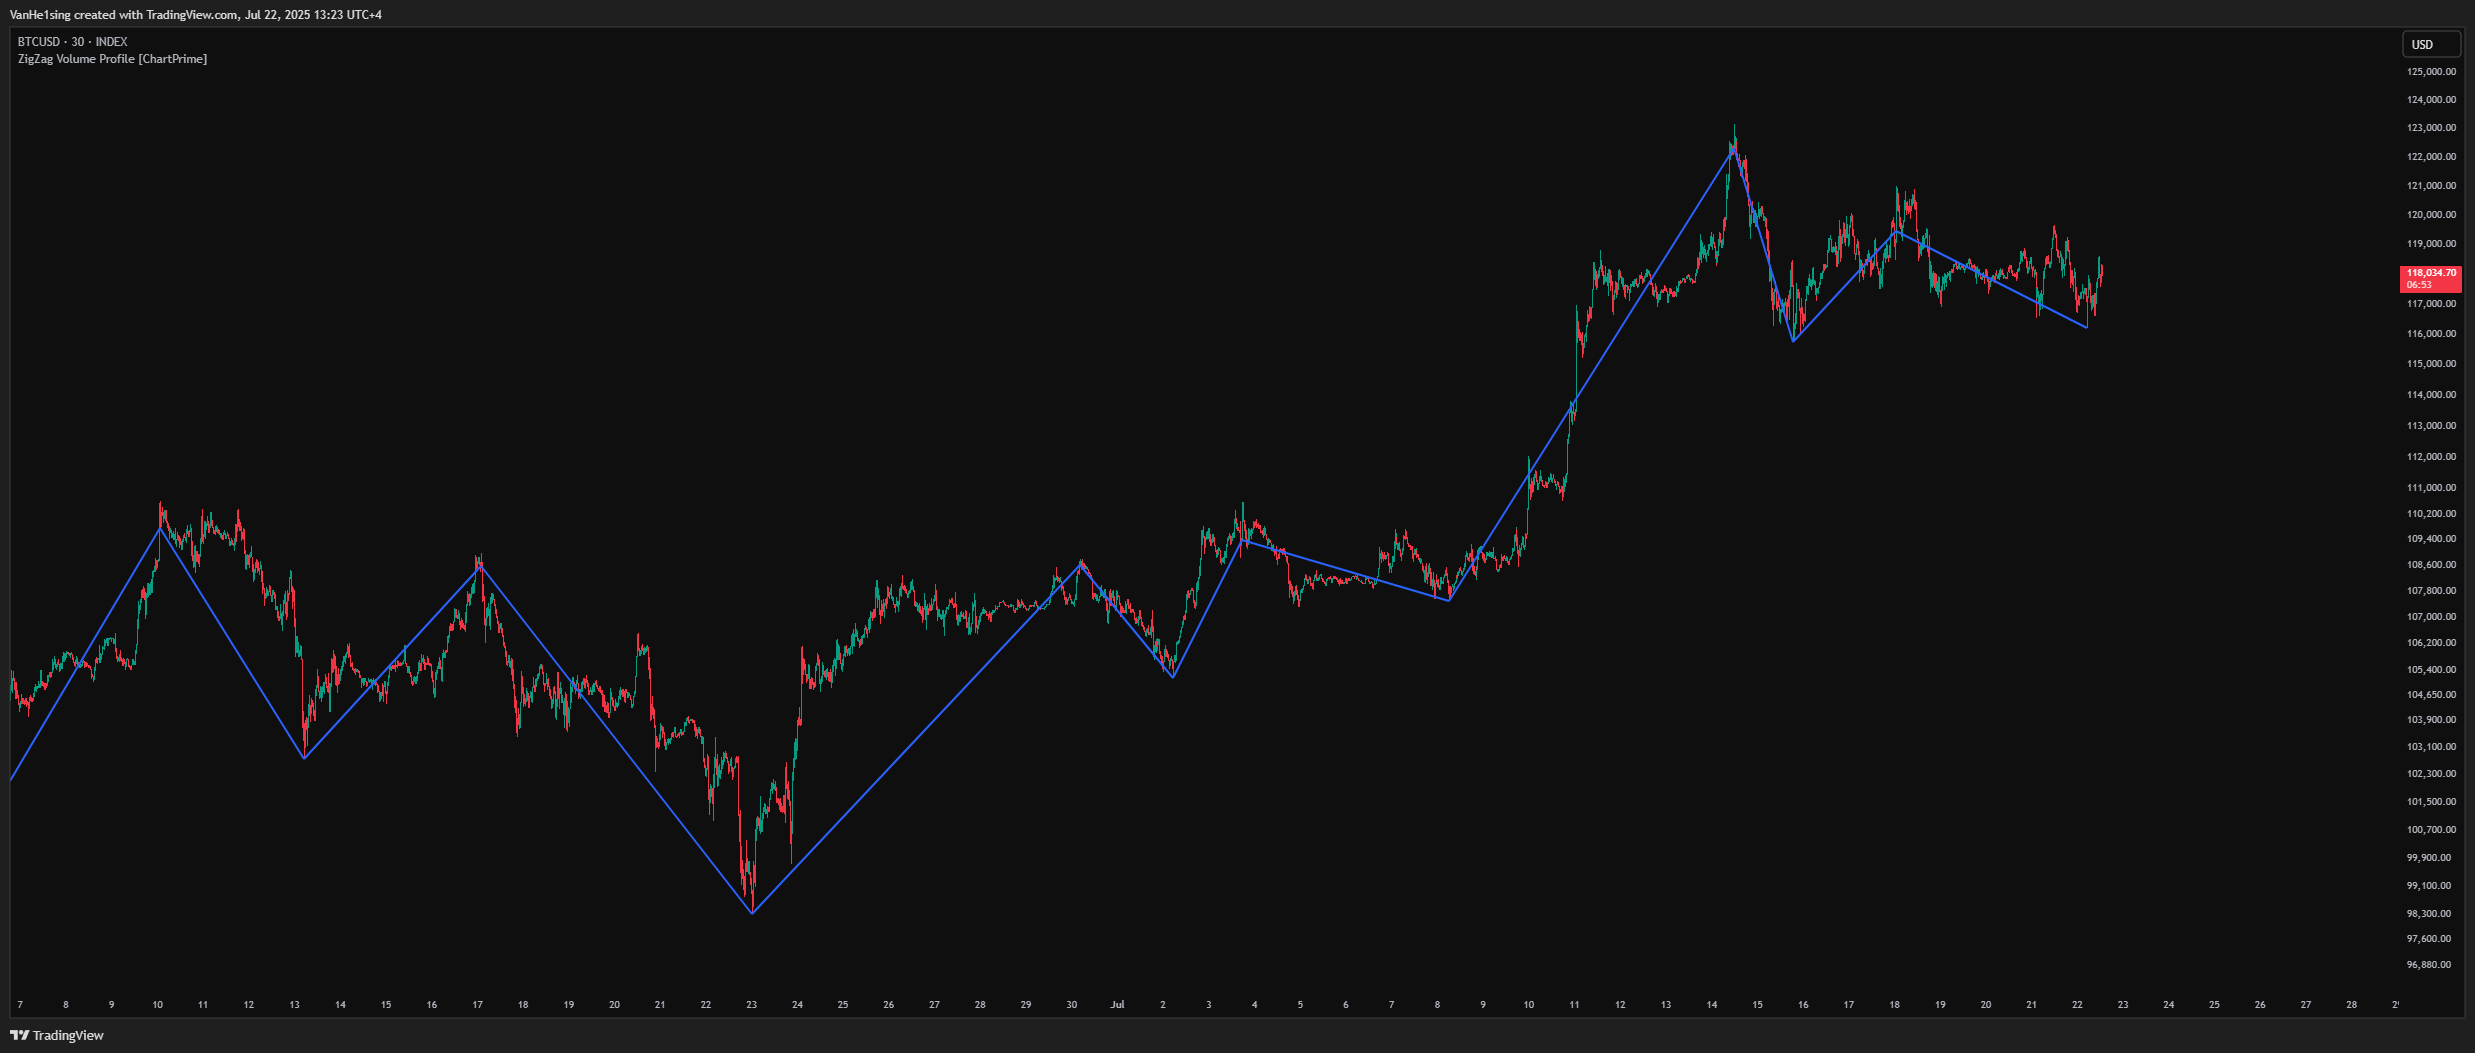The width and height of the screenshot is (2475, 1053).
Task: Click the 123,000.00 price axis label
Action: (x=2431, y=128)
